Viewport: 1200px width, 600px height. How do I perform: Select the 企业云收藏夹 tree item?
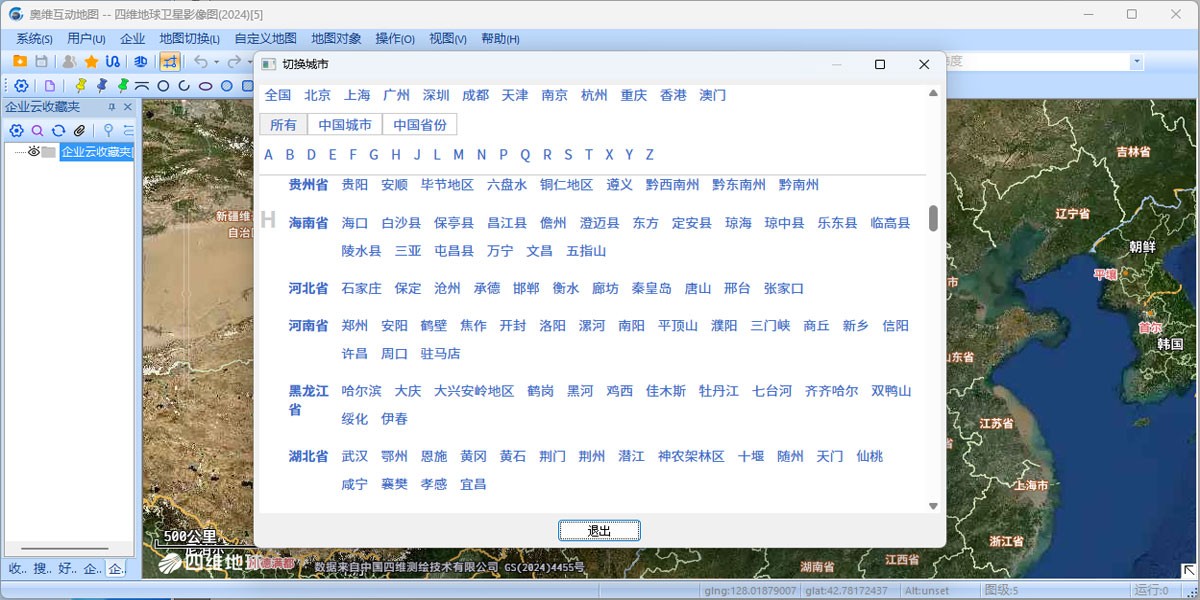point(96,152)
